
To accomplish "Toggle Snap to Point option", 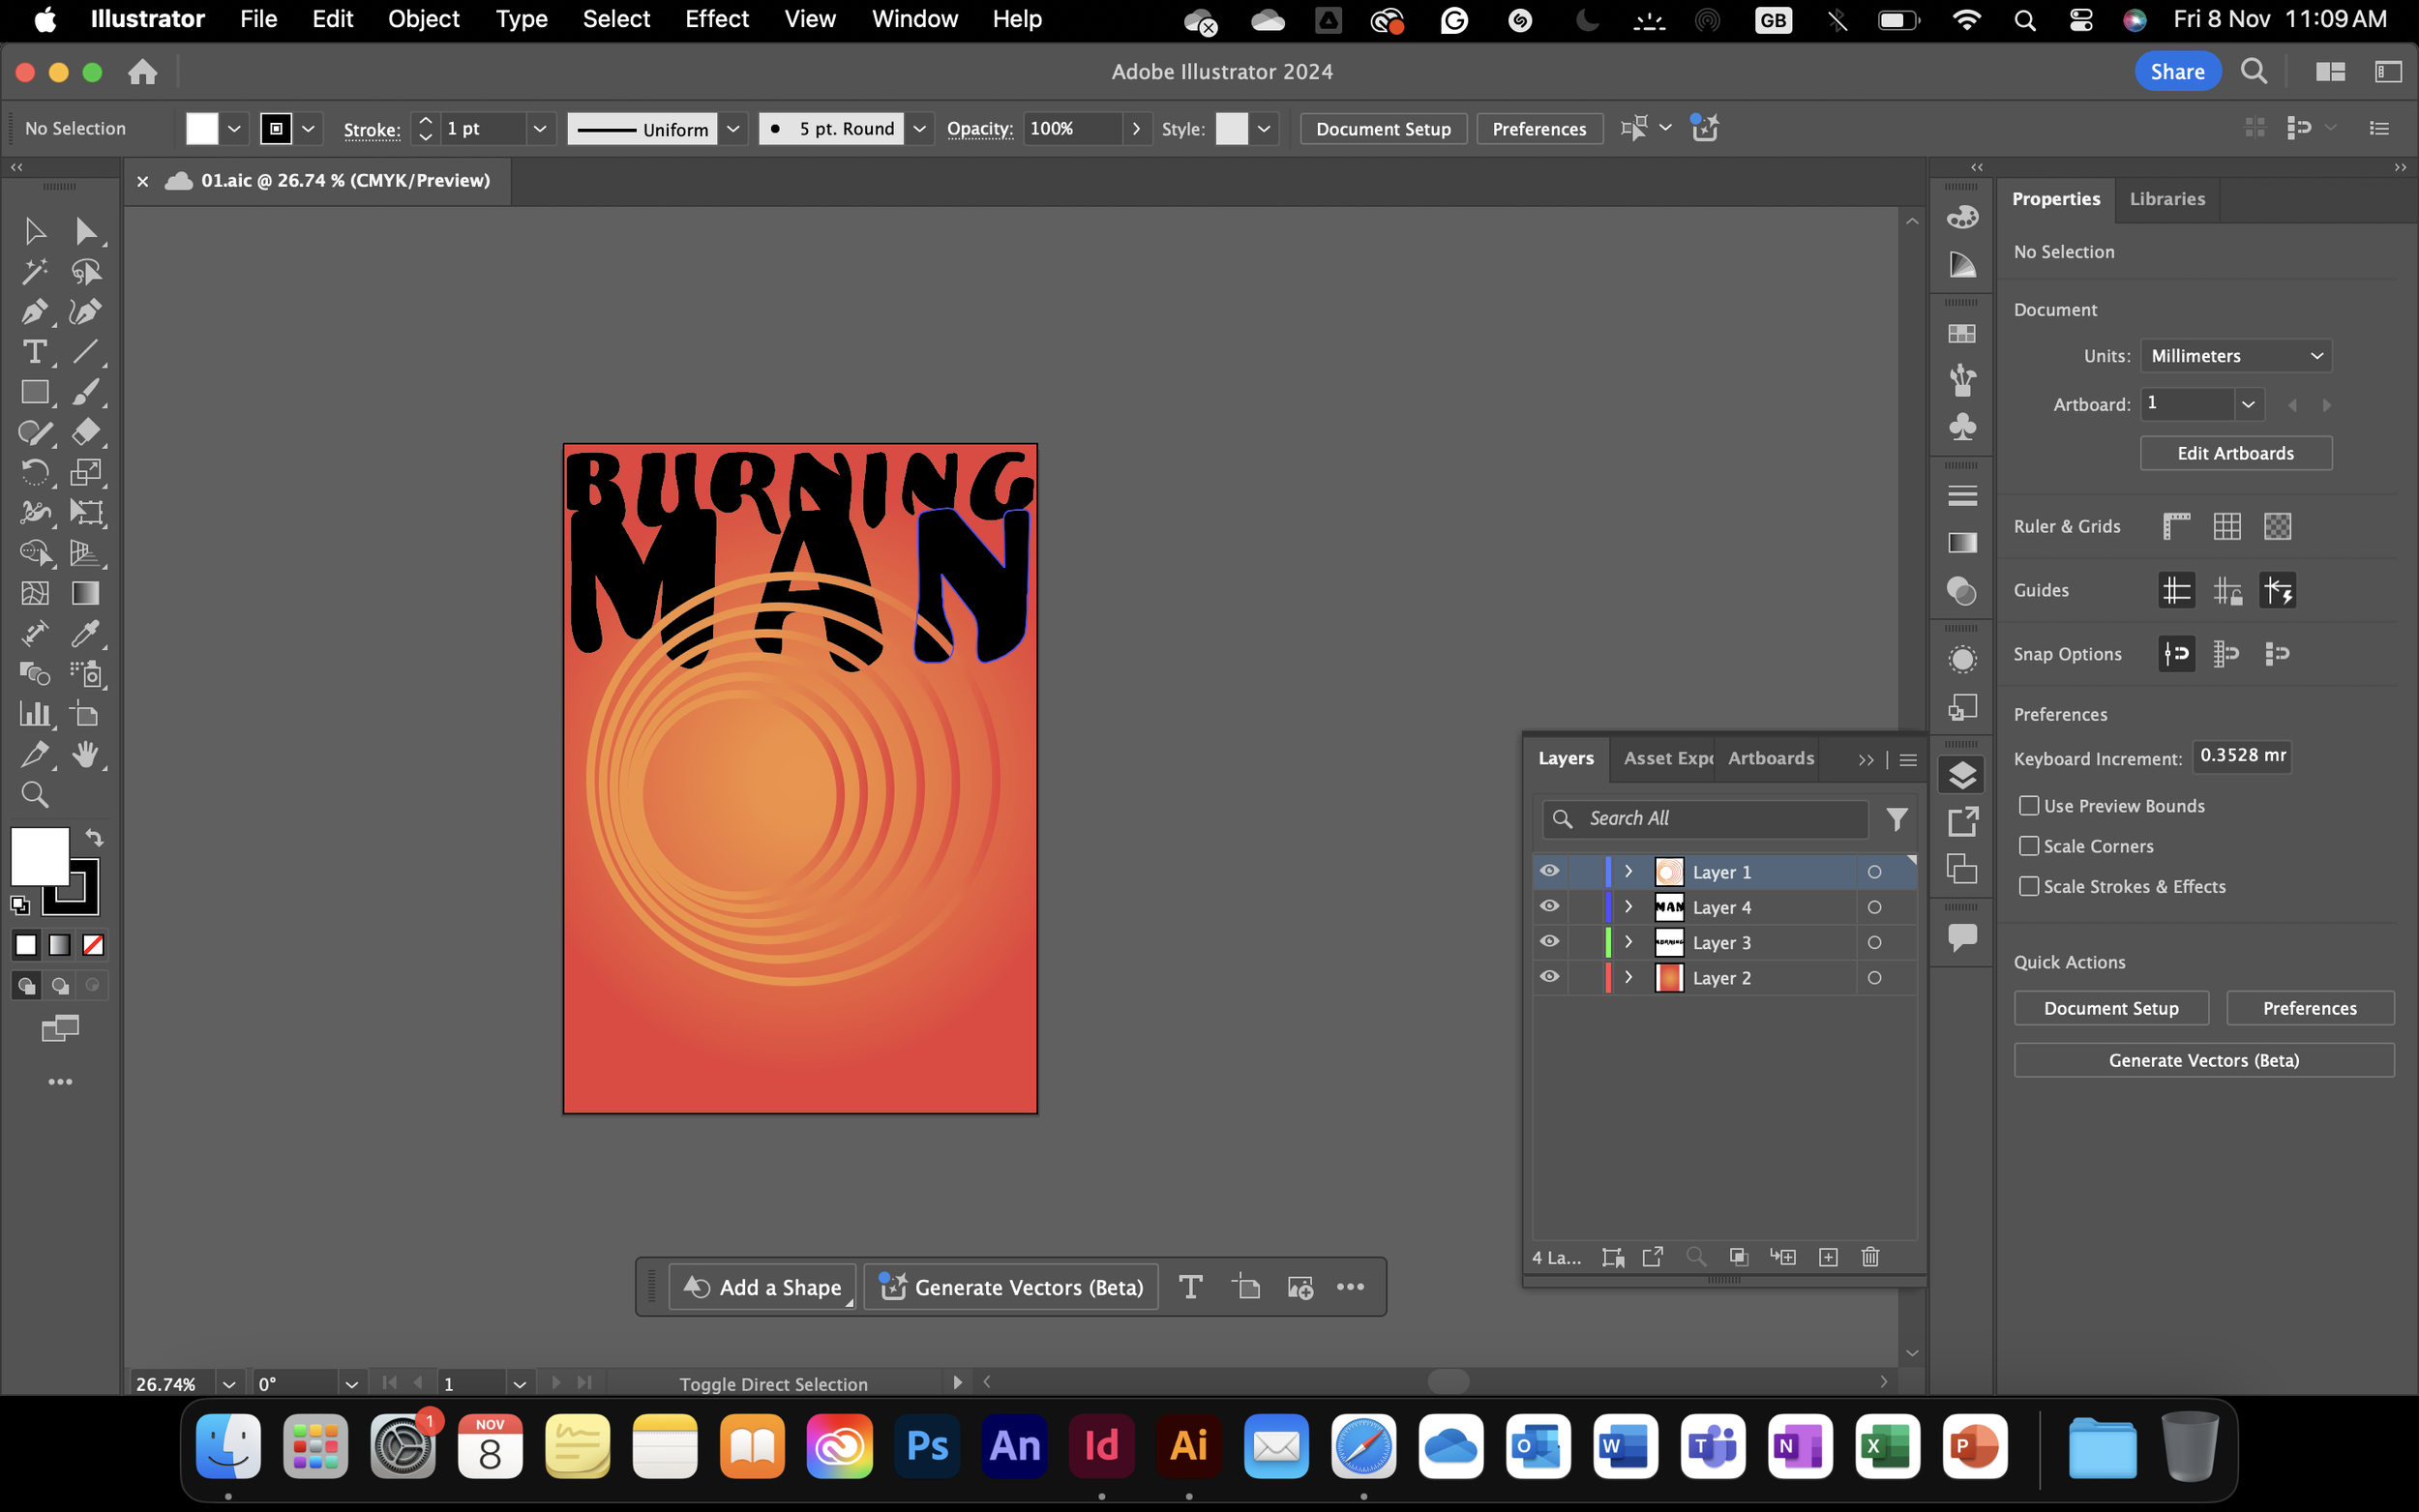I will pyautogui.click(x=2176, y=654).
